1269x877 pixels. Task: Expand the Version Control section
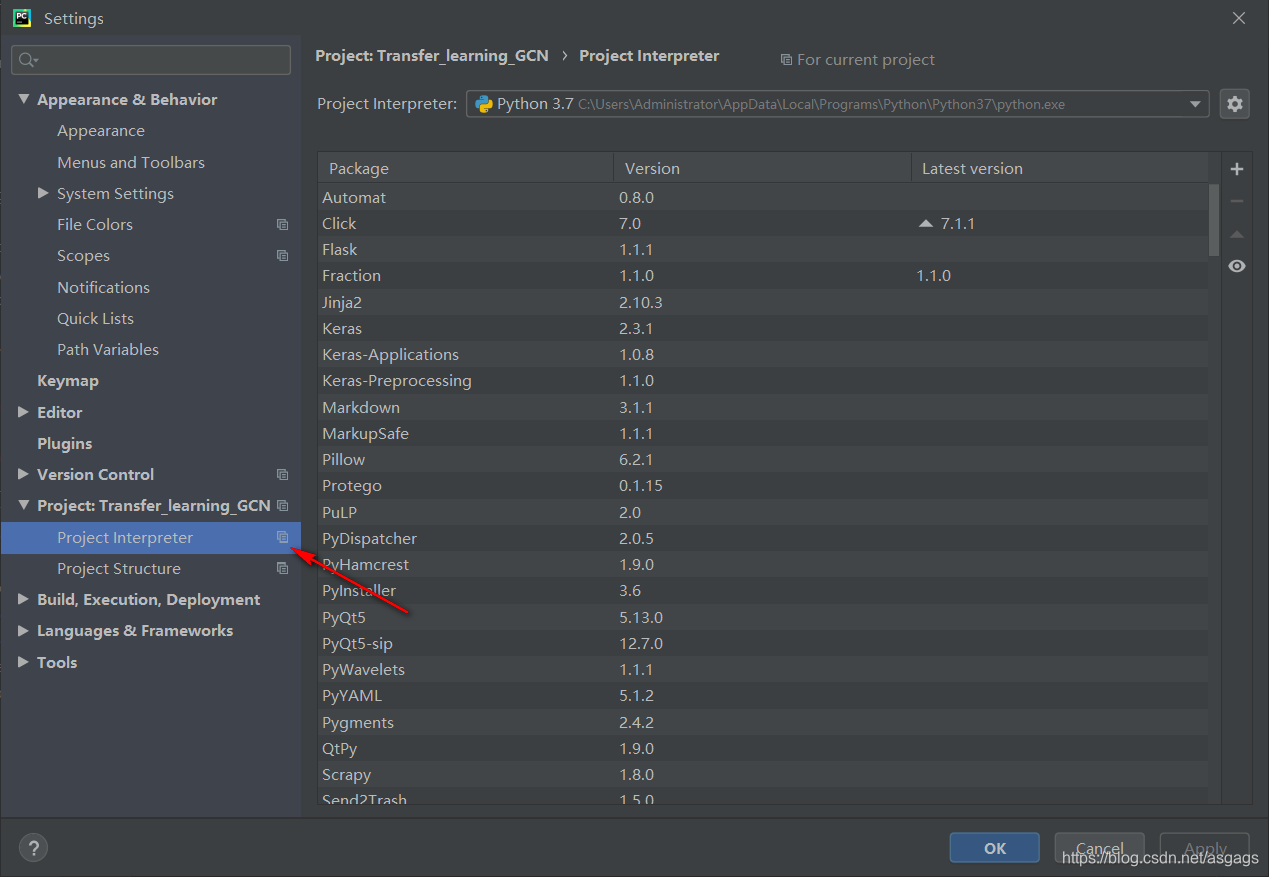[23, 474]
